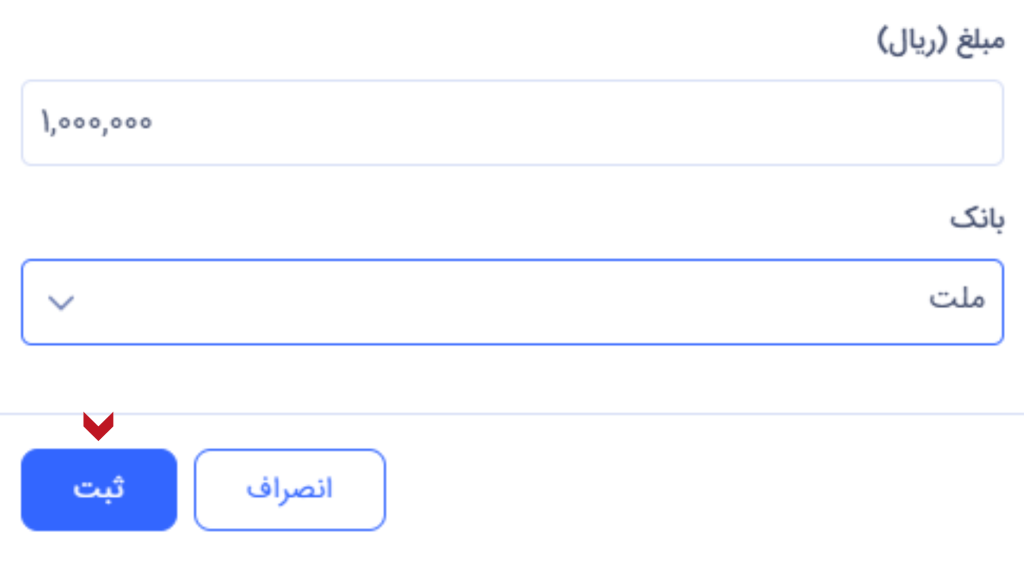Click the ثبت submit button
Screen dimensions: 1024x563
pos(99,489)
